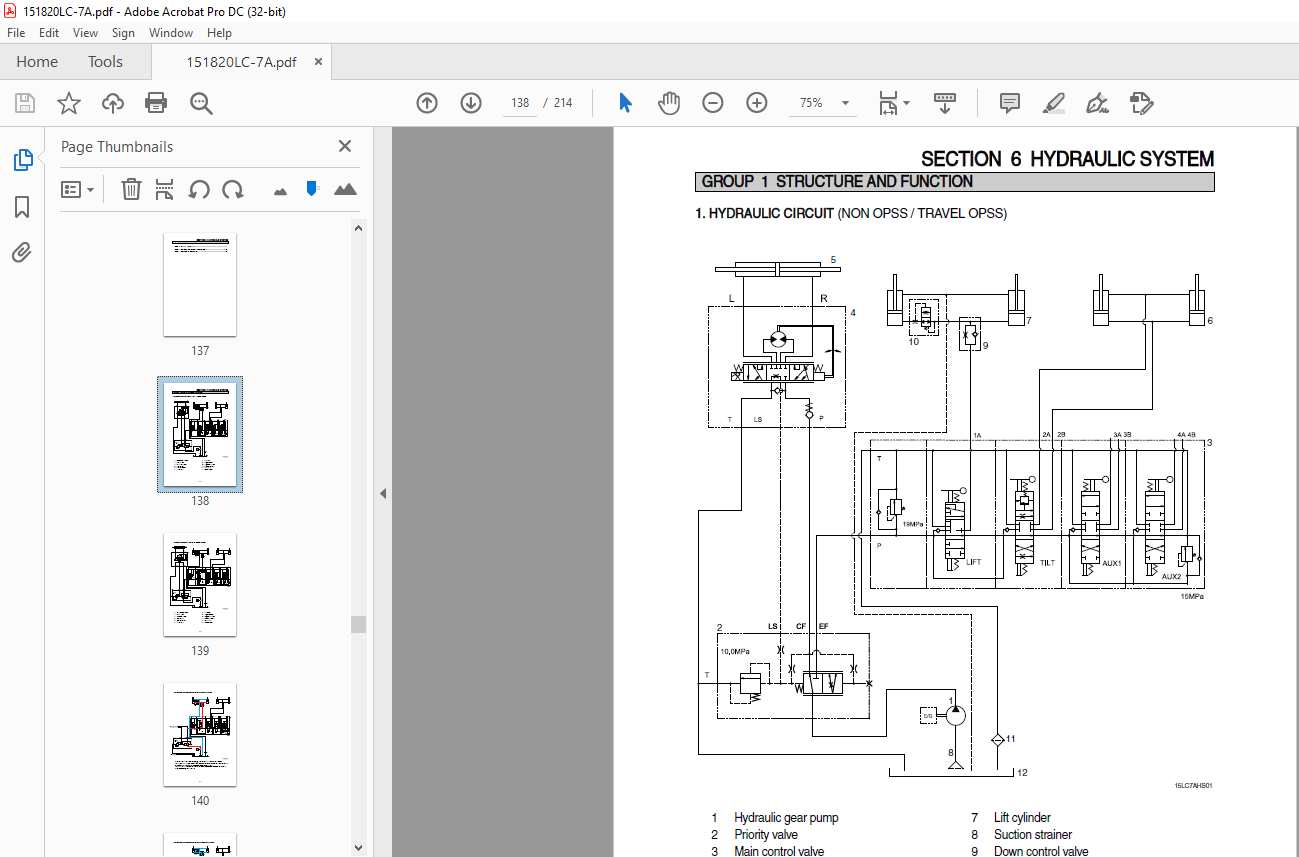The height and width of the screenshot is (857, 1299).
Task: Go to the previous page arrow
Action: point(427,103)
